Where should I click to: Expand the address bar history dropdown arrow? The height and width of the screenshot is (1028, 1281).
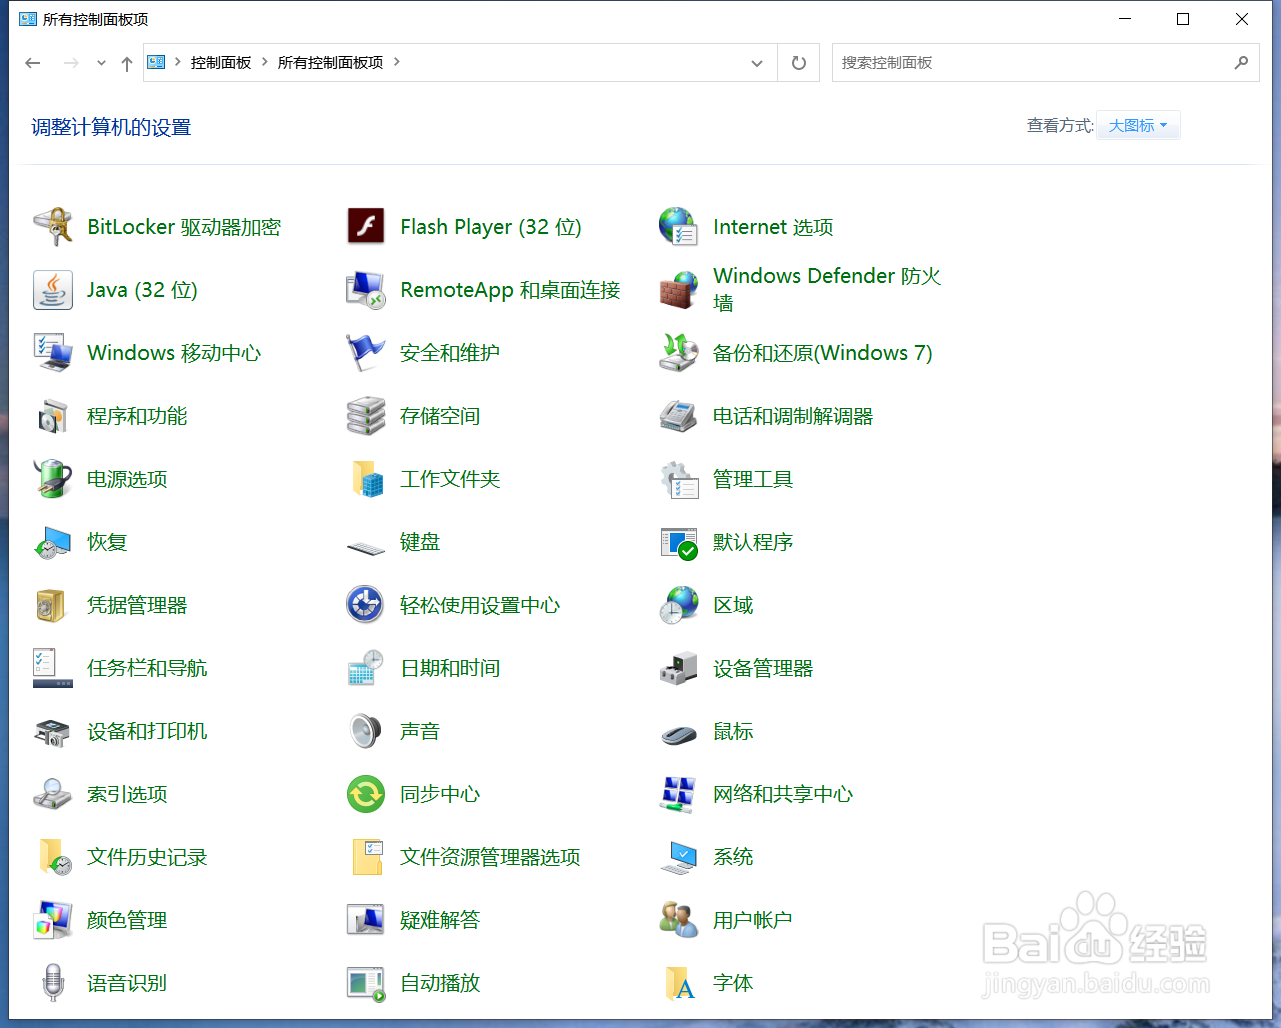coord(757,63)
